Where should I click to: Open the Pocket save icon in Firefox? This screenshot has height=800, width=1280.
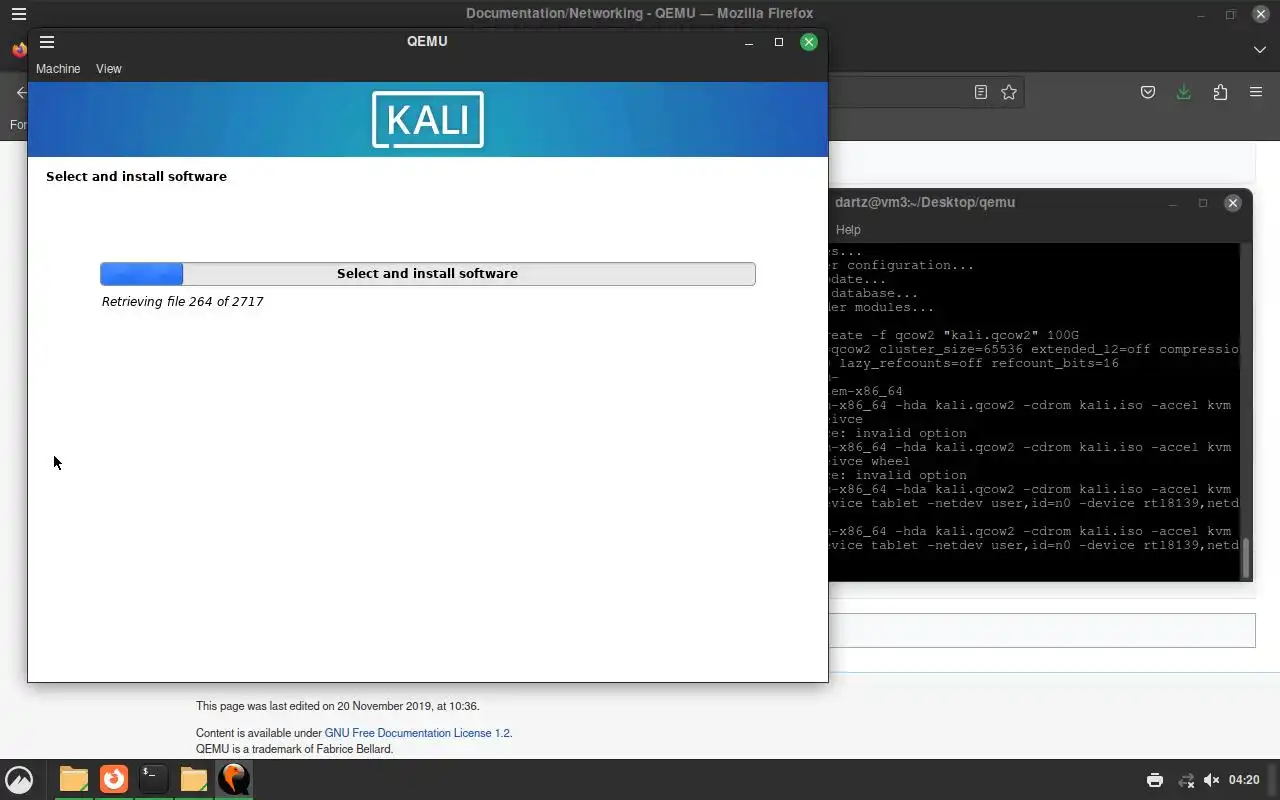coord(1148,92)
